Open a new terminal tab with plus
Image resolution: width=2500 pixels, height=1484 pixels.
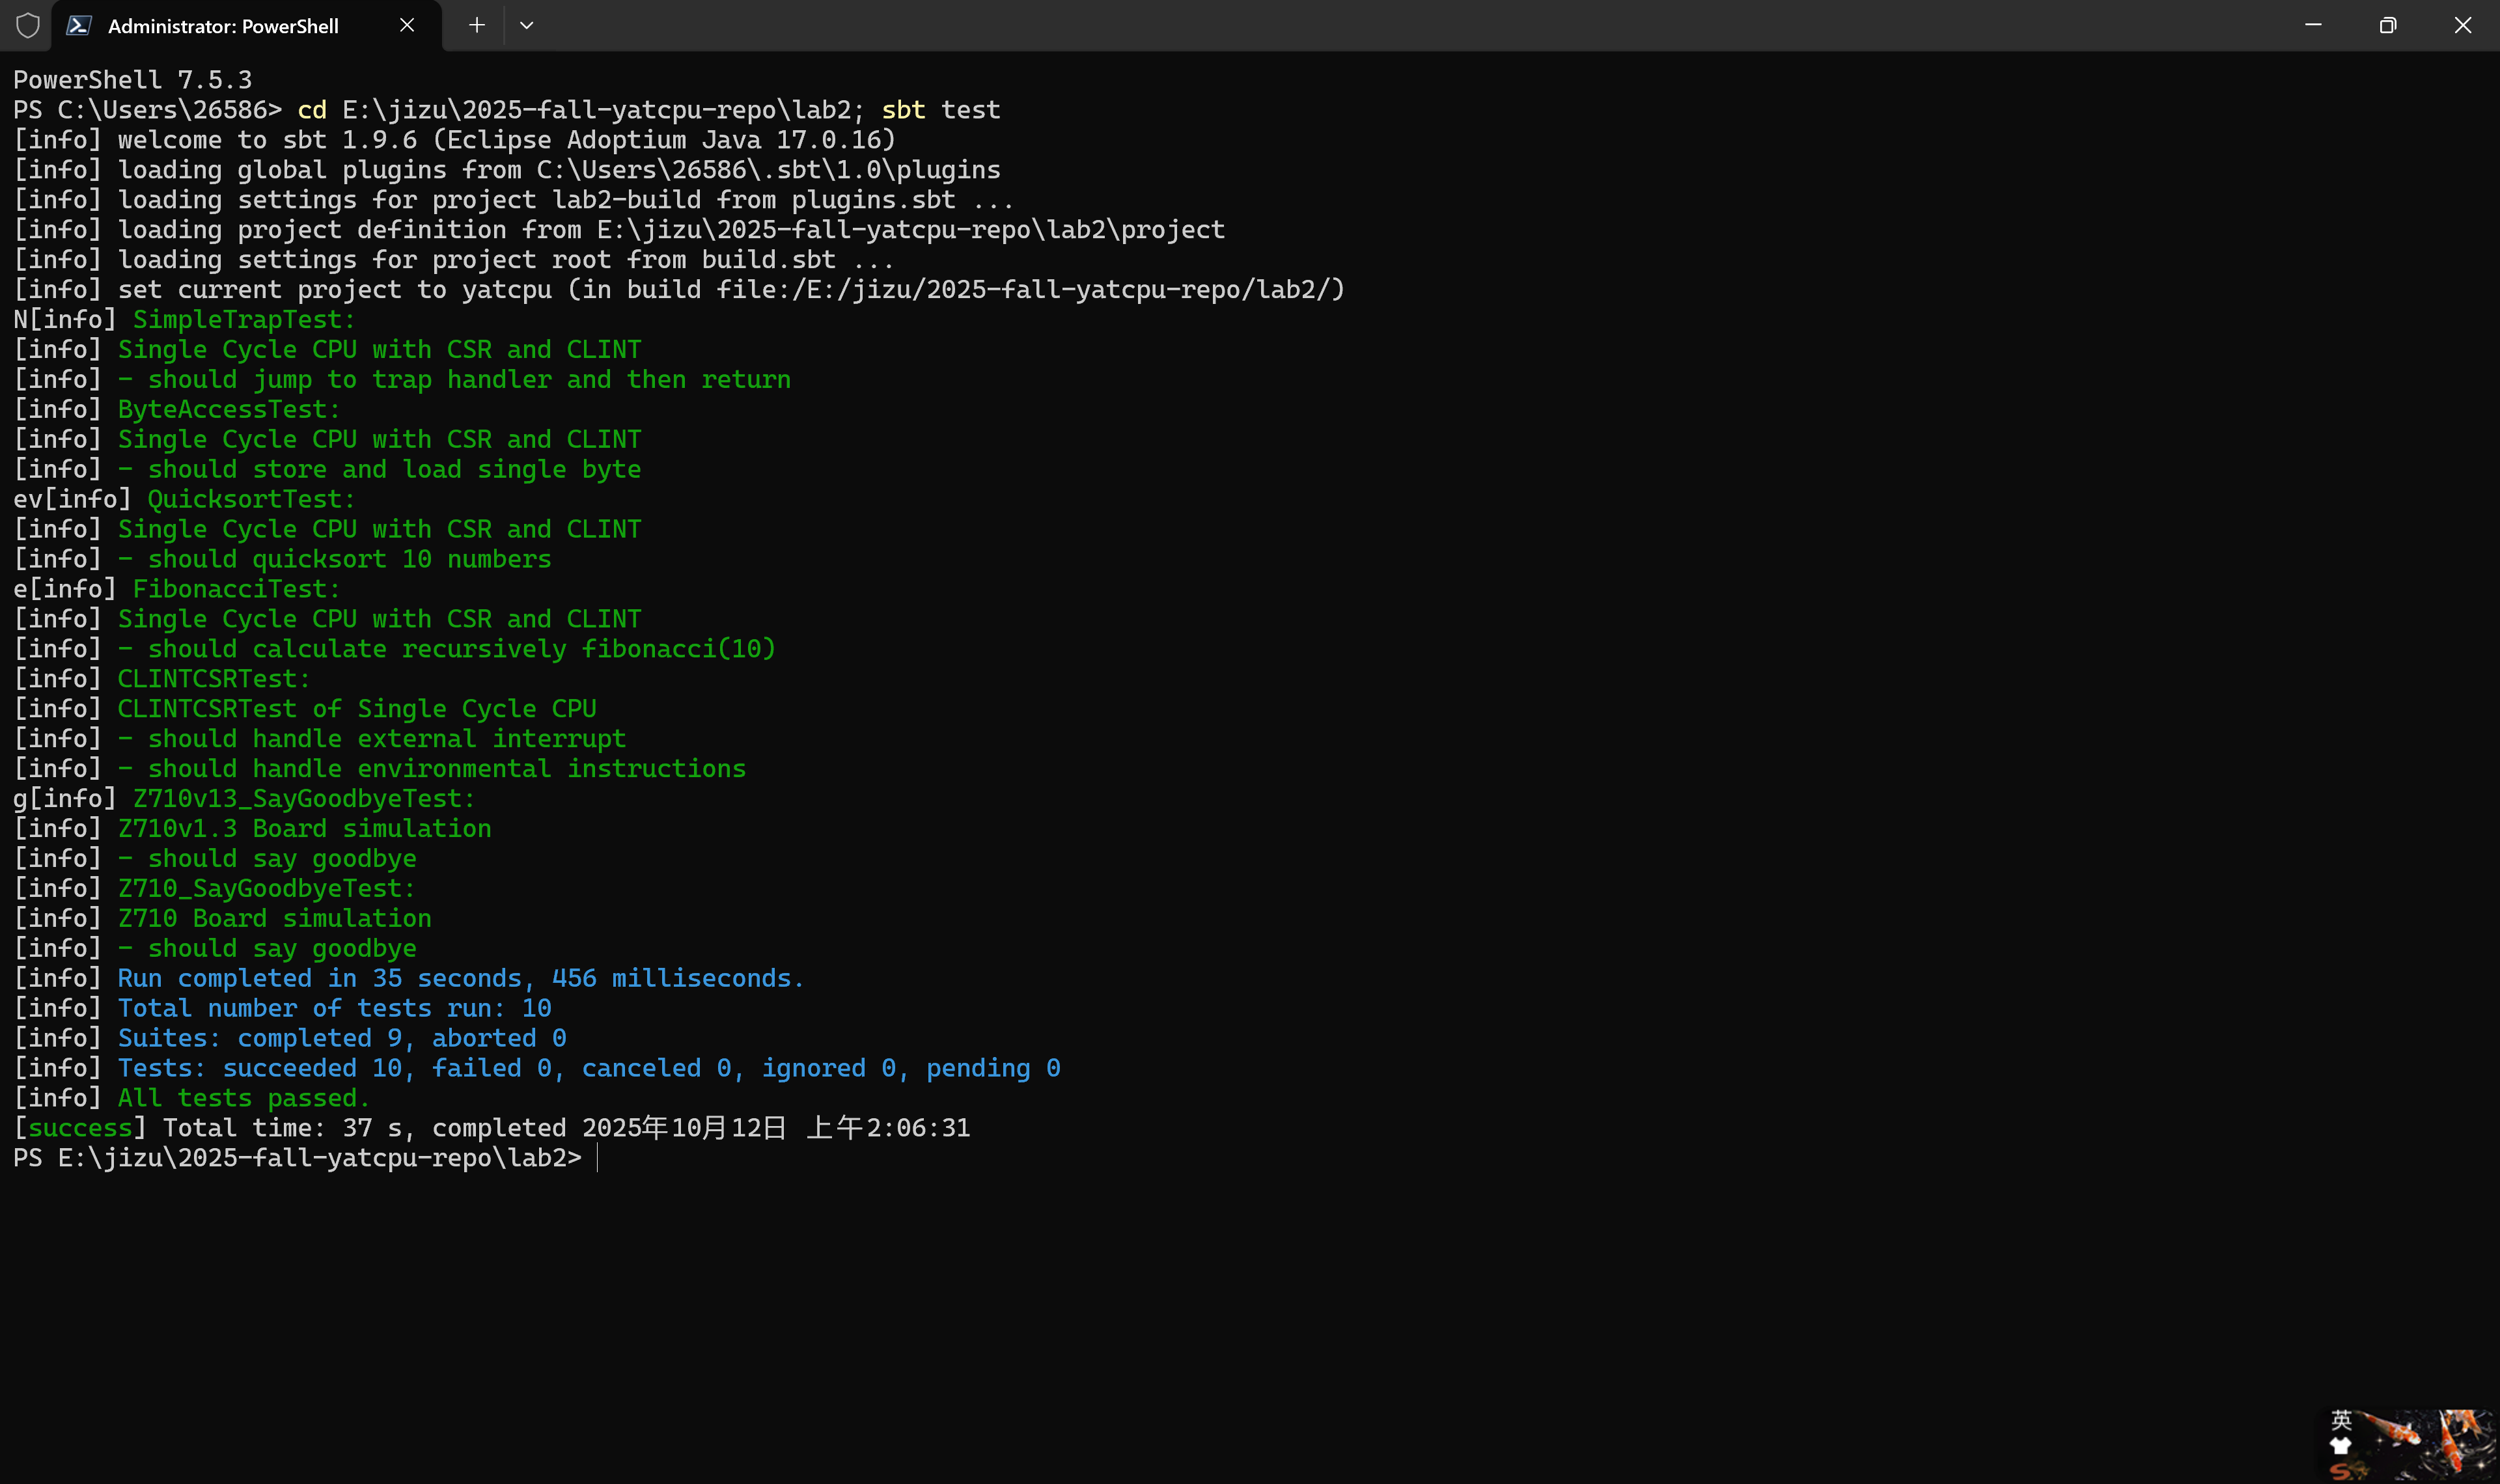point(477,26)
